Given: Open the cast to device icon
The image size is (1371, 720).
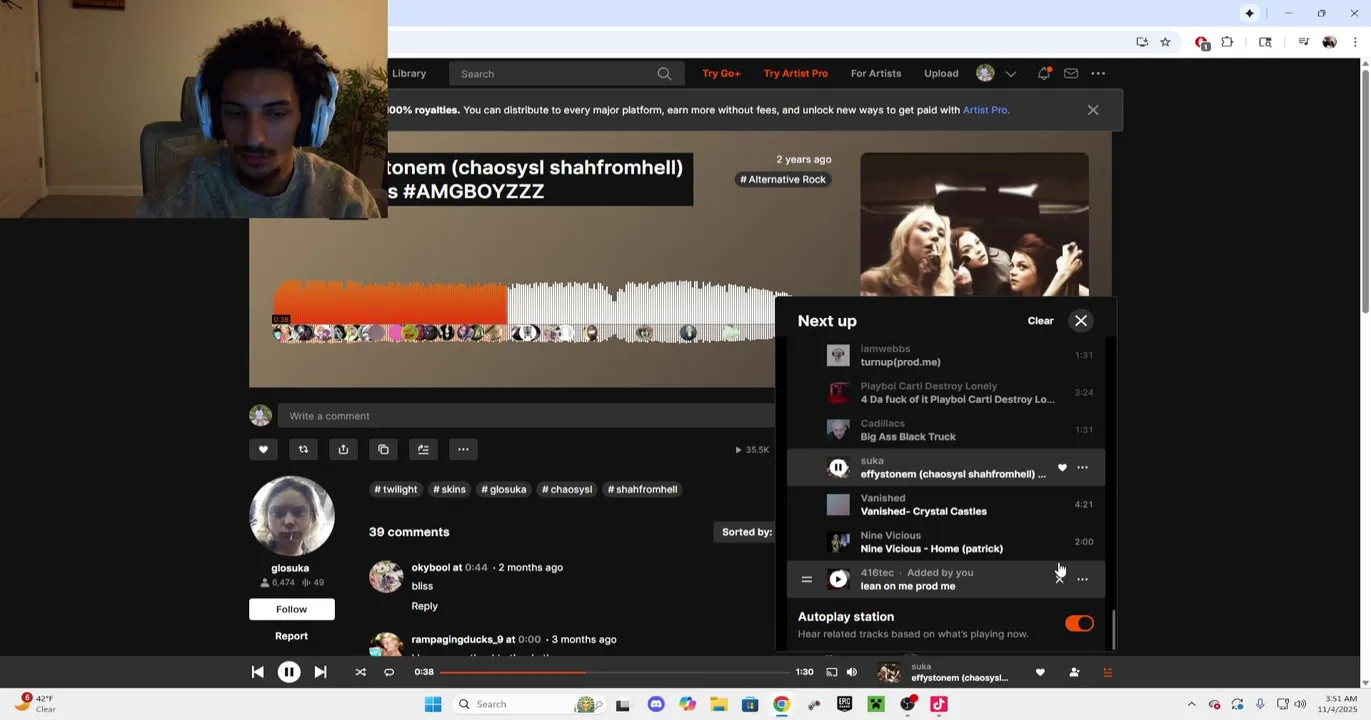Looking at the screenshot, I should [x=831, y=672].
